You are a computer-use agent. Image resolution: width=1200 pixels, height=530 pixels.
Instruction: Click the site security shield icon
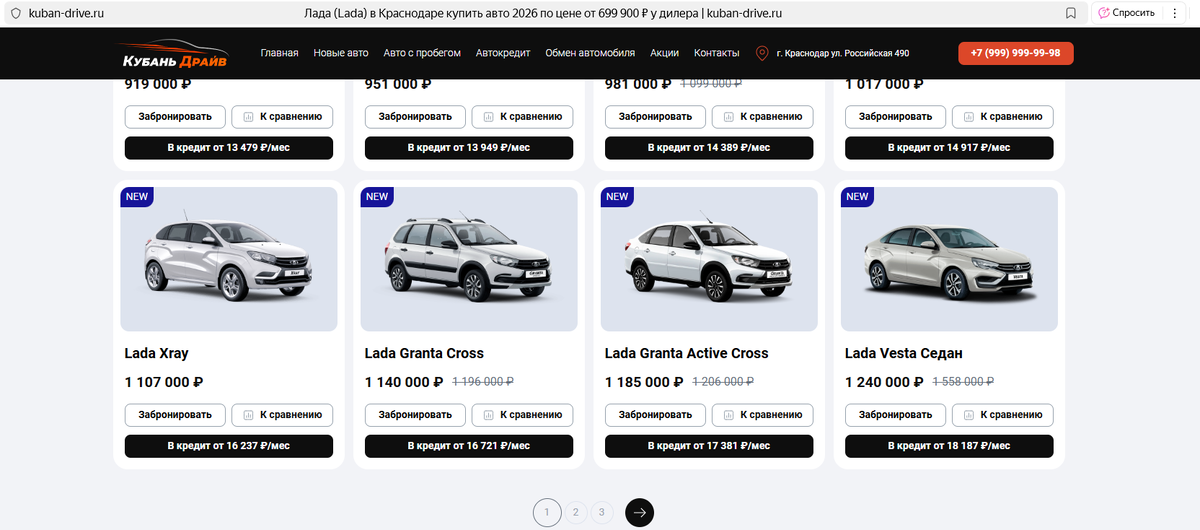tap(16, 13)
